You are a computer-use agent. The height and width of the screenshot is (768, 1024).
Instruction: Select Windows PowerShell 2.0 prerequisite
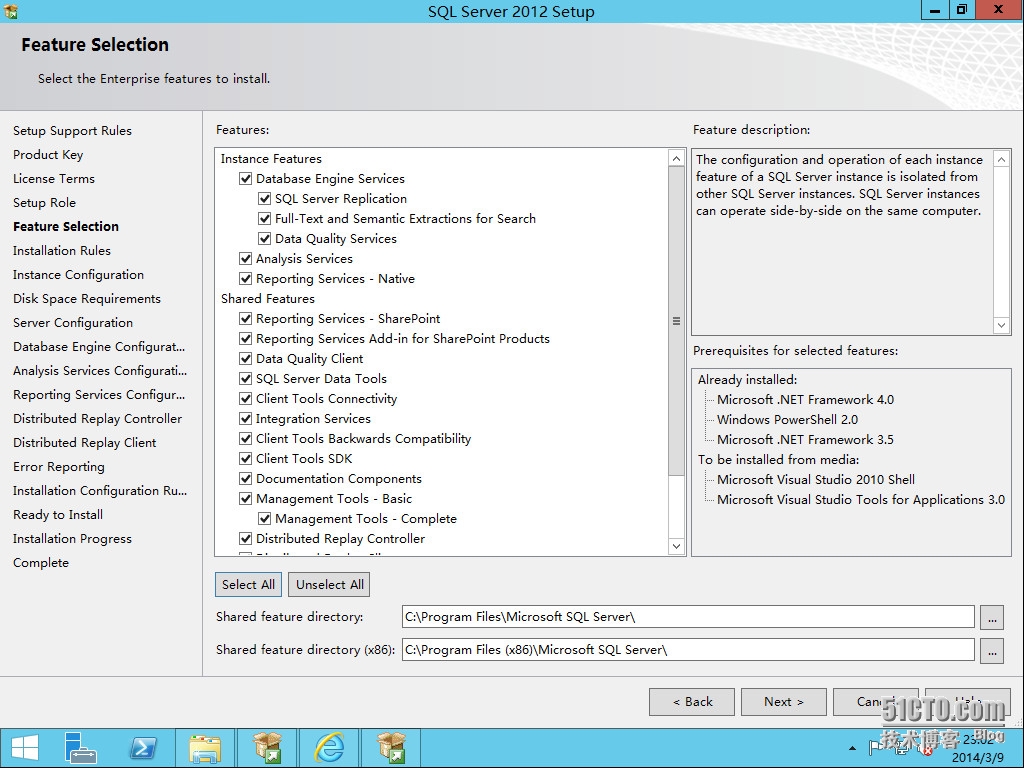788,420
